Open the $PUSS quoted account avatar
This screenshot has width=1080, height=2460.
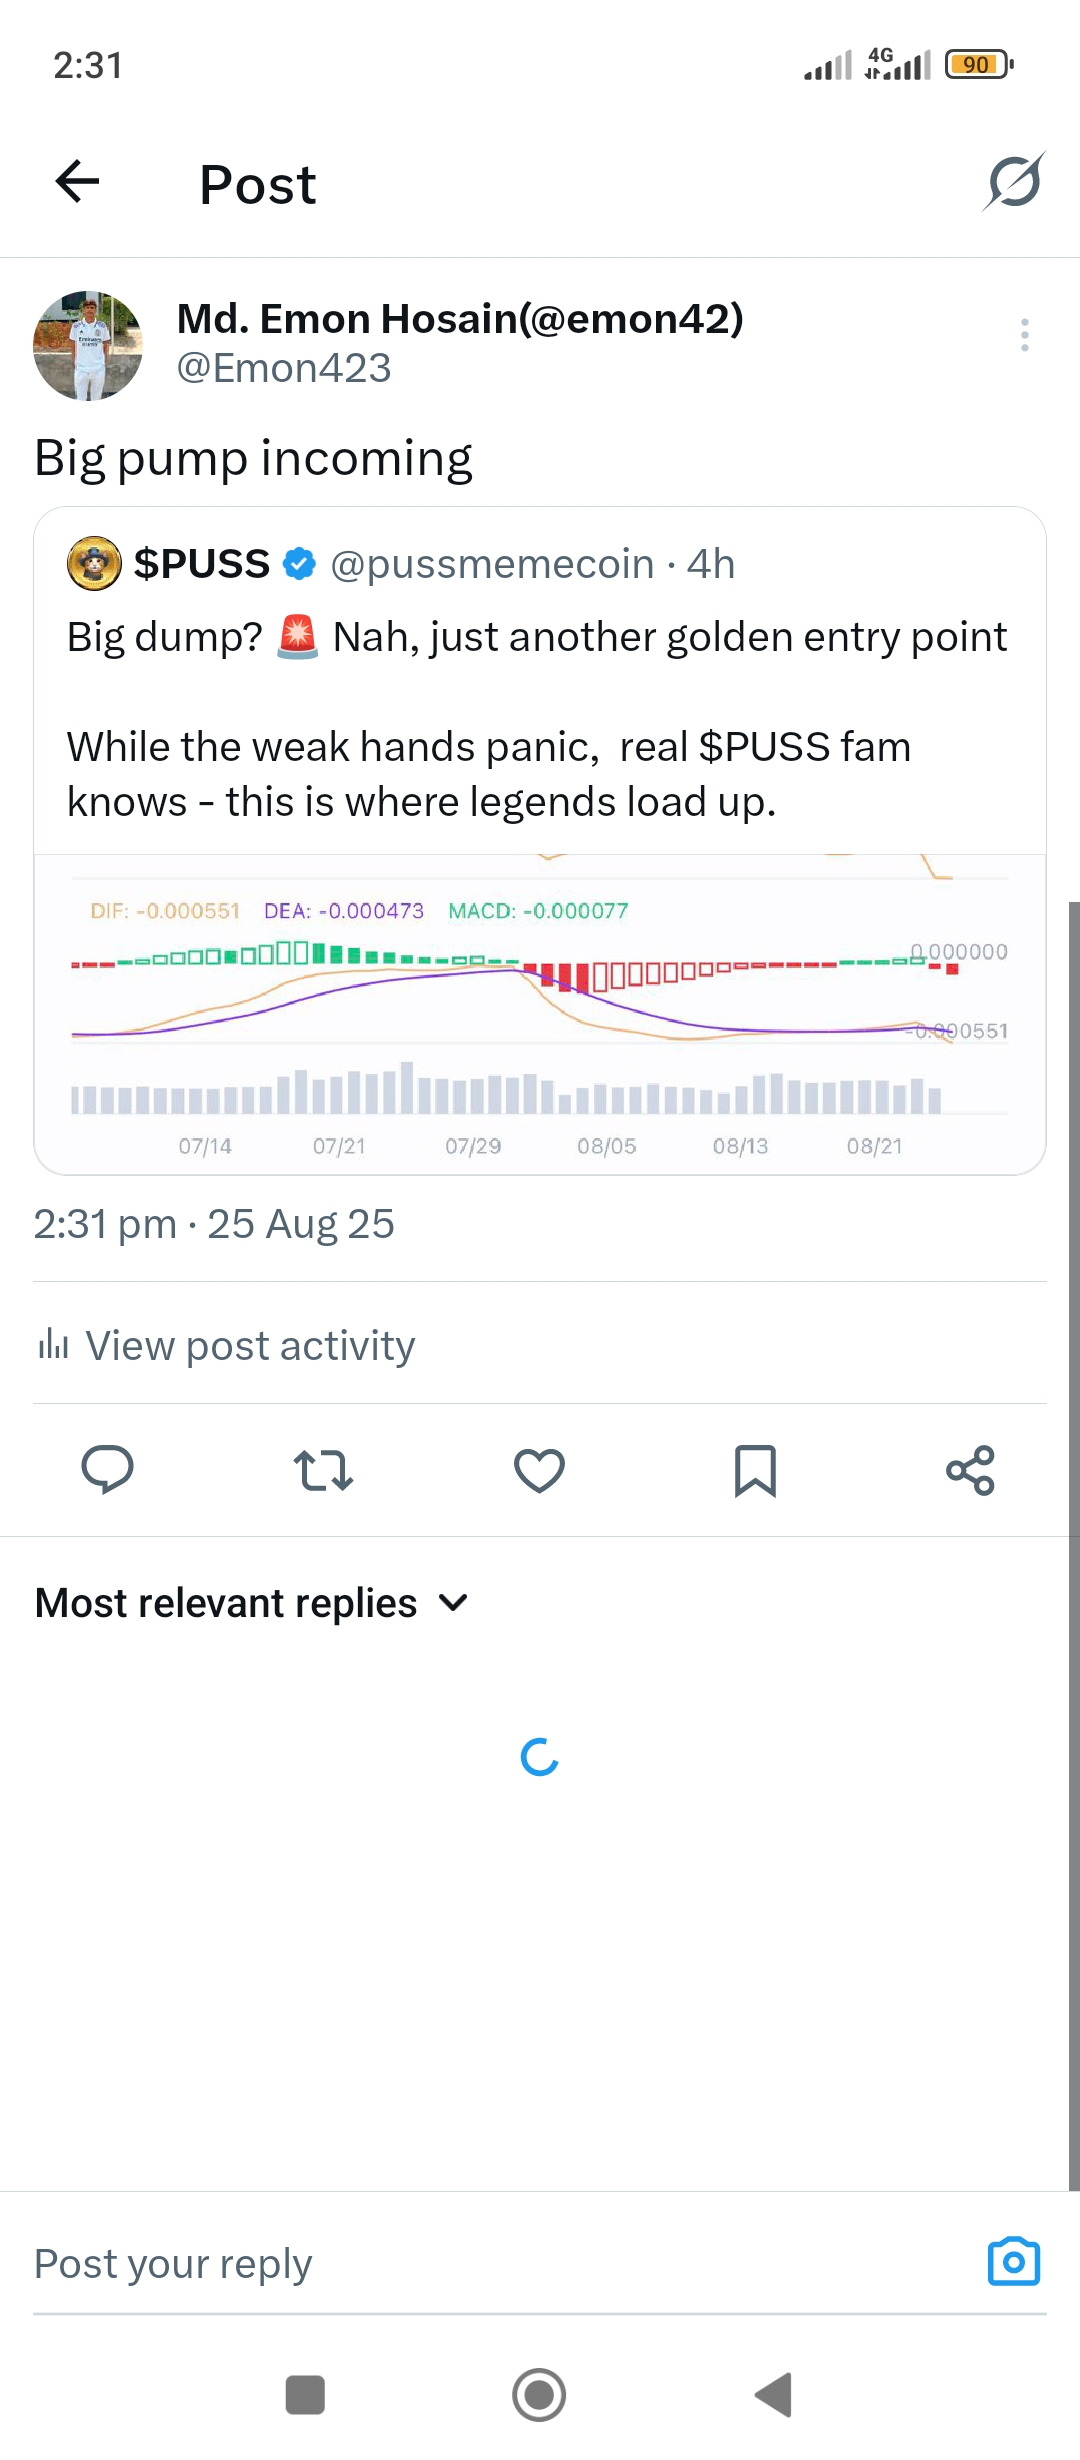(94, 563)
